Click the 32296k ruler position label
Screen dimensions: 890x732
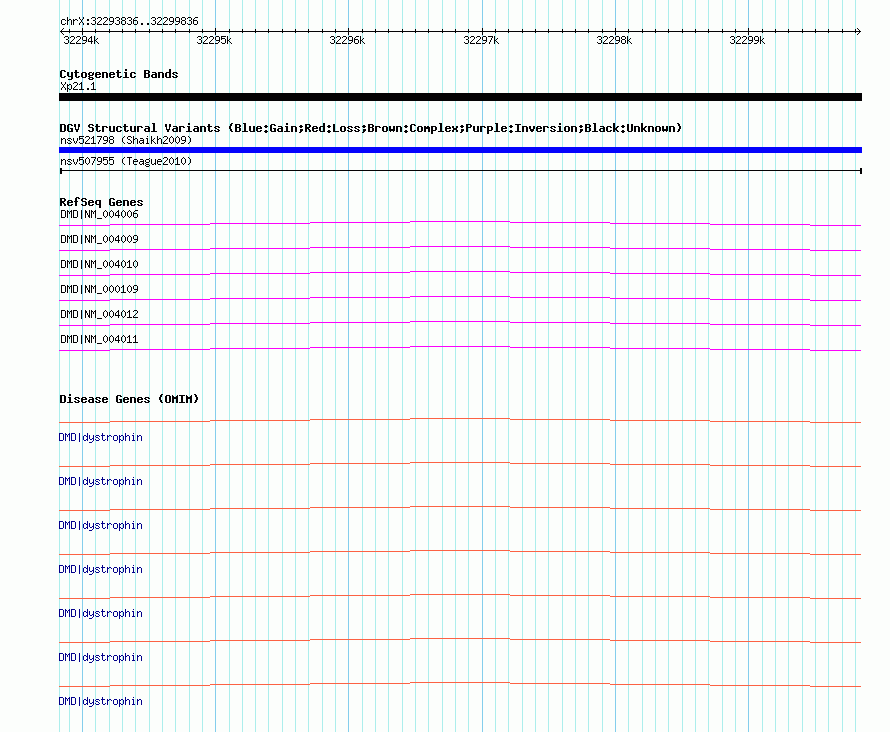click(347, 40)
